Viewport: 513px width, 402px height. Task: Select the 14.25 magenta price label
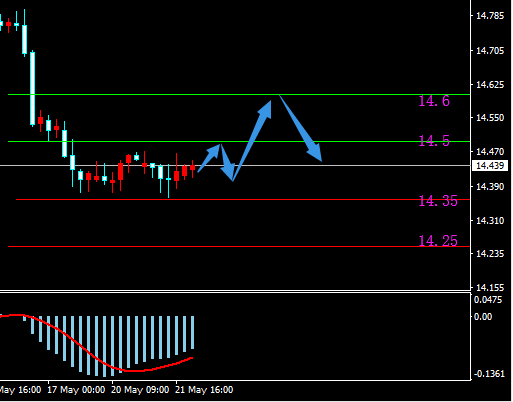pyautogui.click(x=438, y=241)
